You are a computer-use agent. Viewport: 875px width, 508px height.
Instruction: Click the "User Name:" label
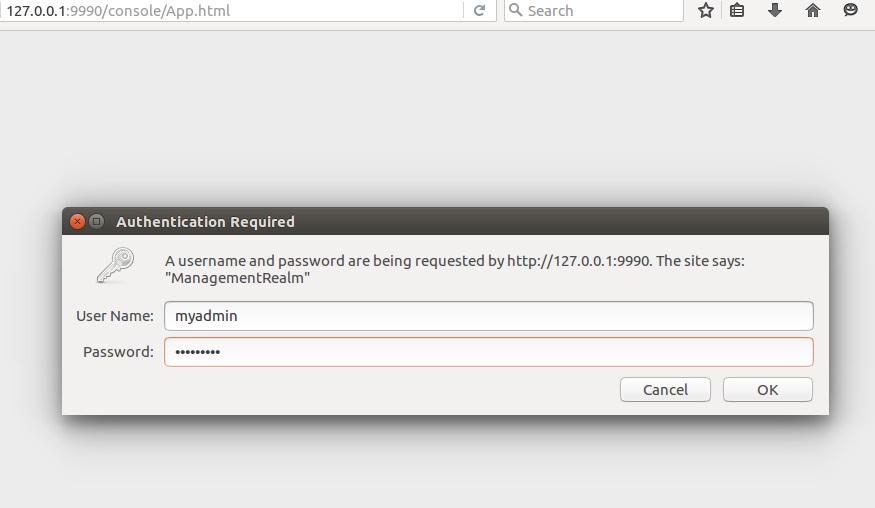115,316
